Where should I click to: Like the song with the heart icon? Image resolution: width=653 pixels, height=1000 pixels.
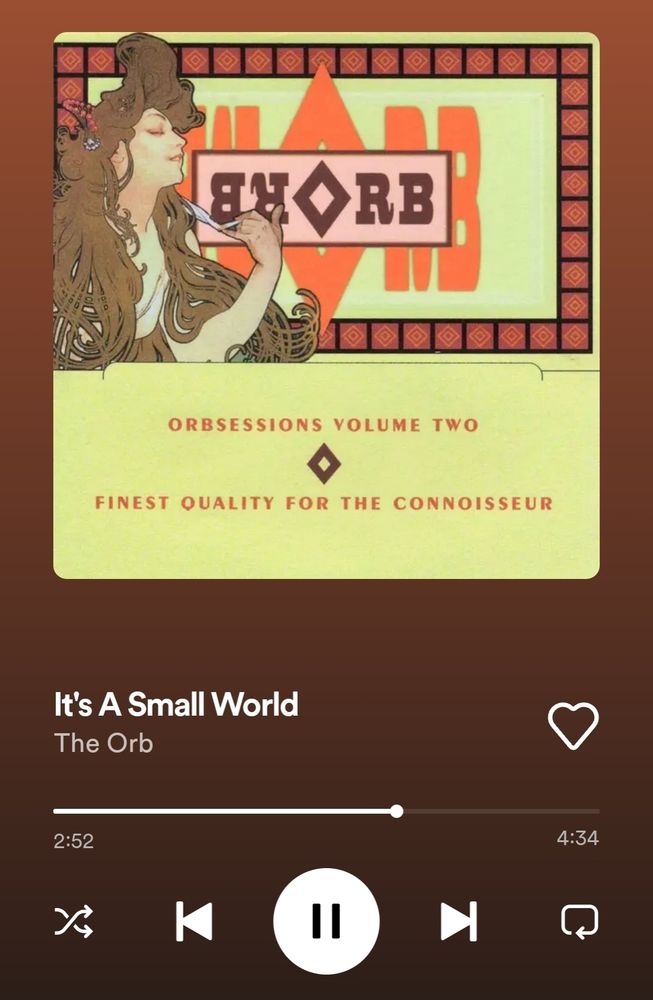pyautogui.click(x=573, y=726)
